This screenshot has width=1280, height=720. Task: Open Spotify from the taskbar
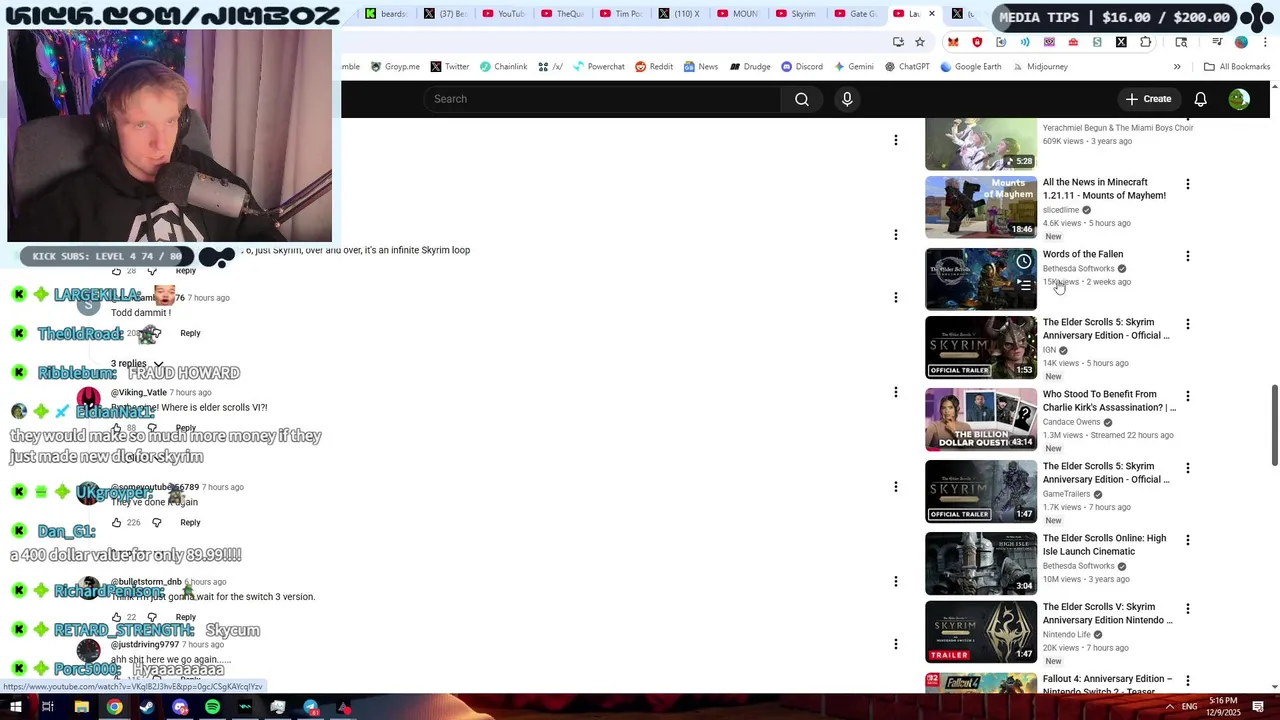click(212, 707)
